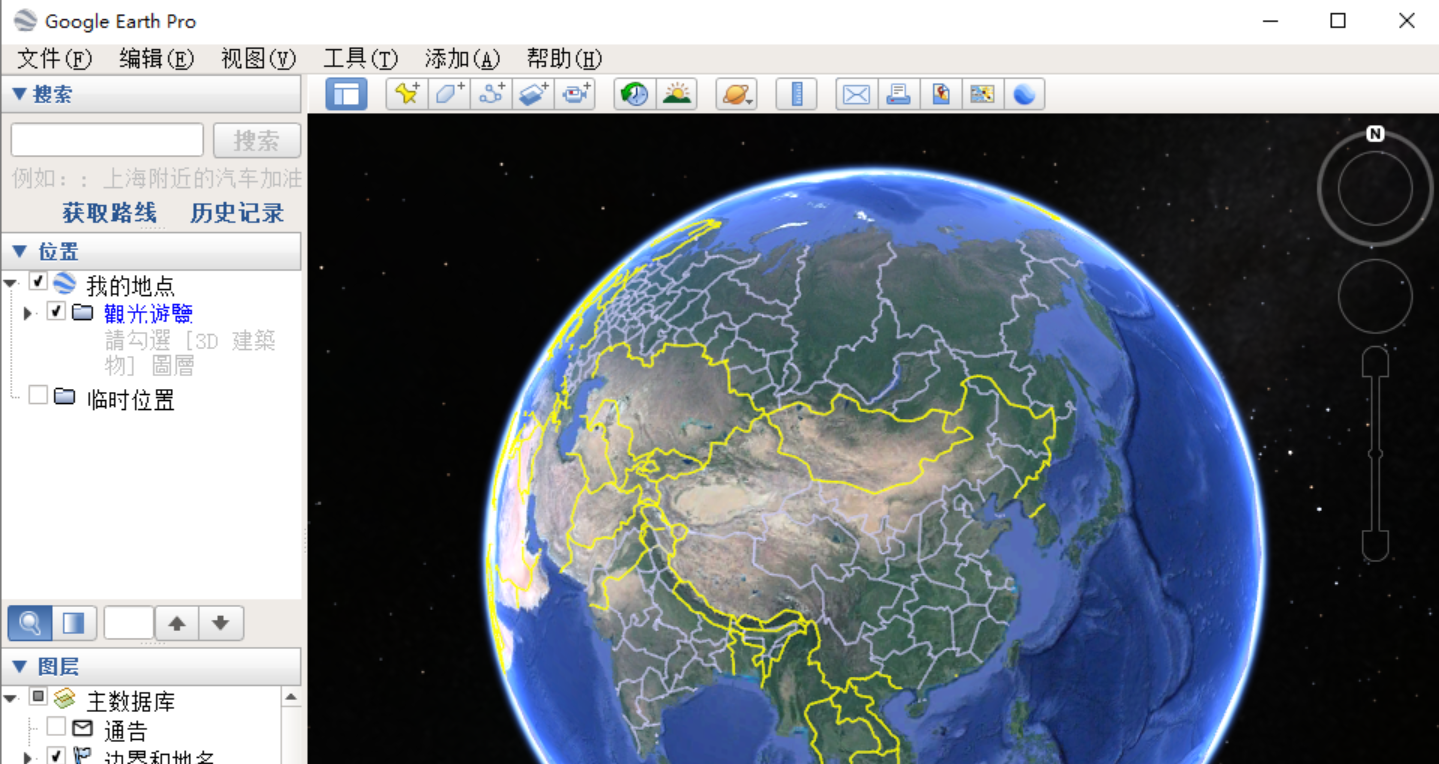The height and width of the screenshot is (764, 1439).
Task: Collapse the 图层 panel header
Action: (x=151, y=666)
